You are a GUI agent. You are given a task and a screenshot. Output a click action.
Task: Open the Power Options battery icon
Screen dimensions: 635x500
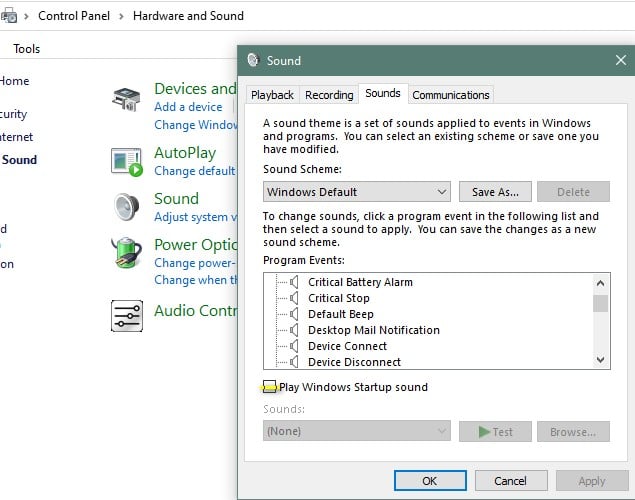[x=126, y=253]
